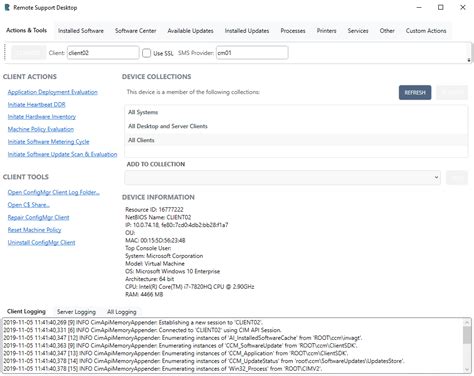Screen dimensions: 474x376
Task: Click the CPU: Intel Core i7-7820HQ line
Action: [x=190, y=287]
